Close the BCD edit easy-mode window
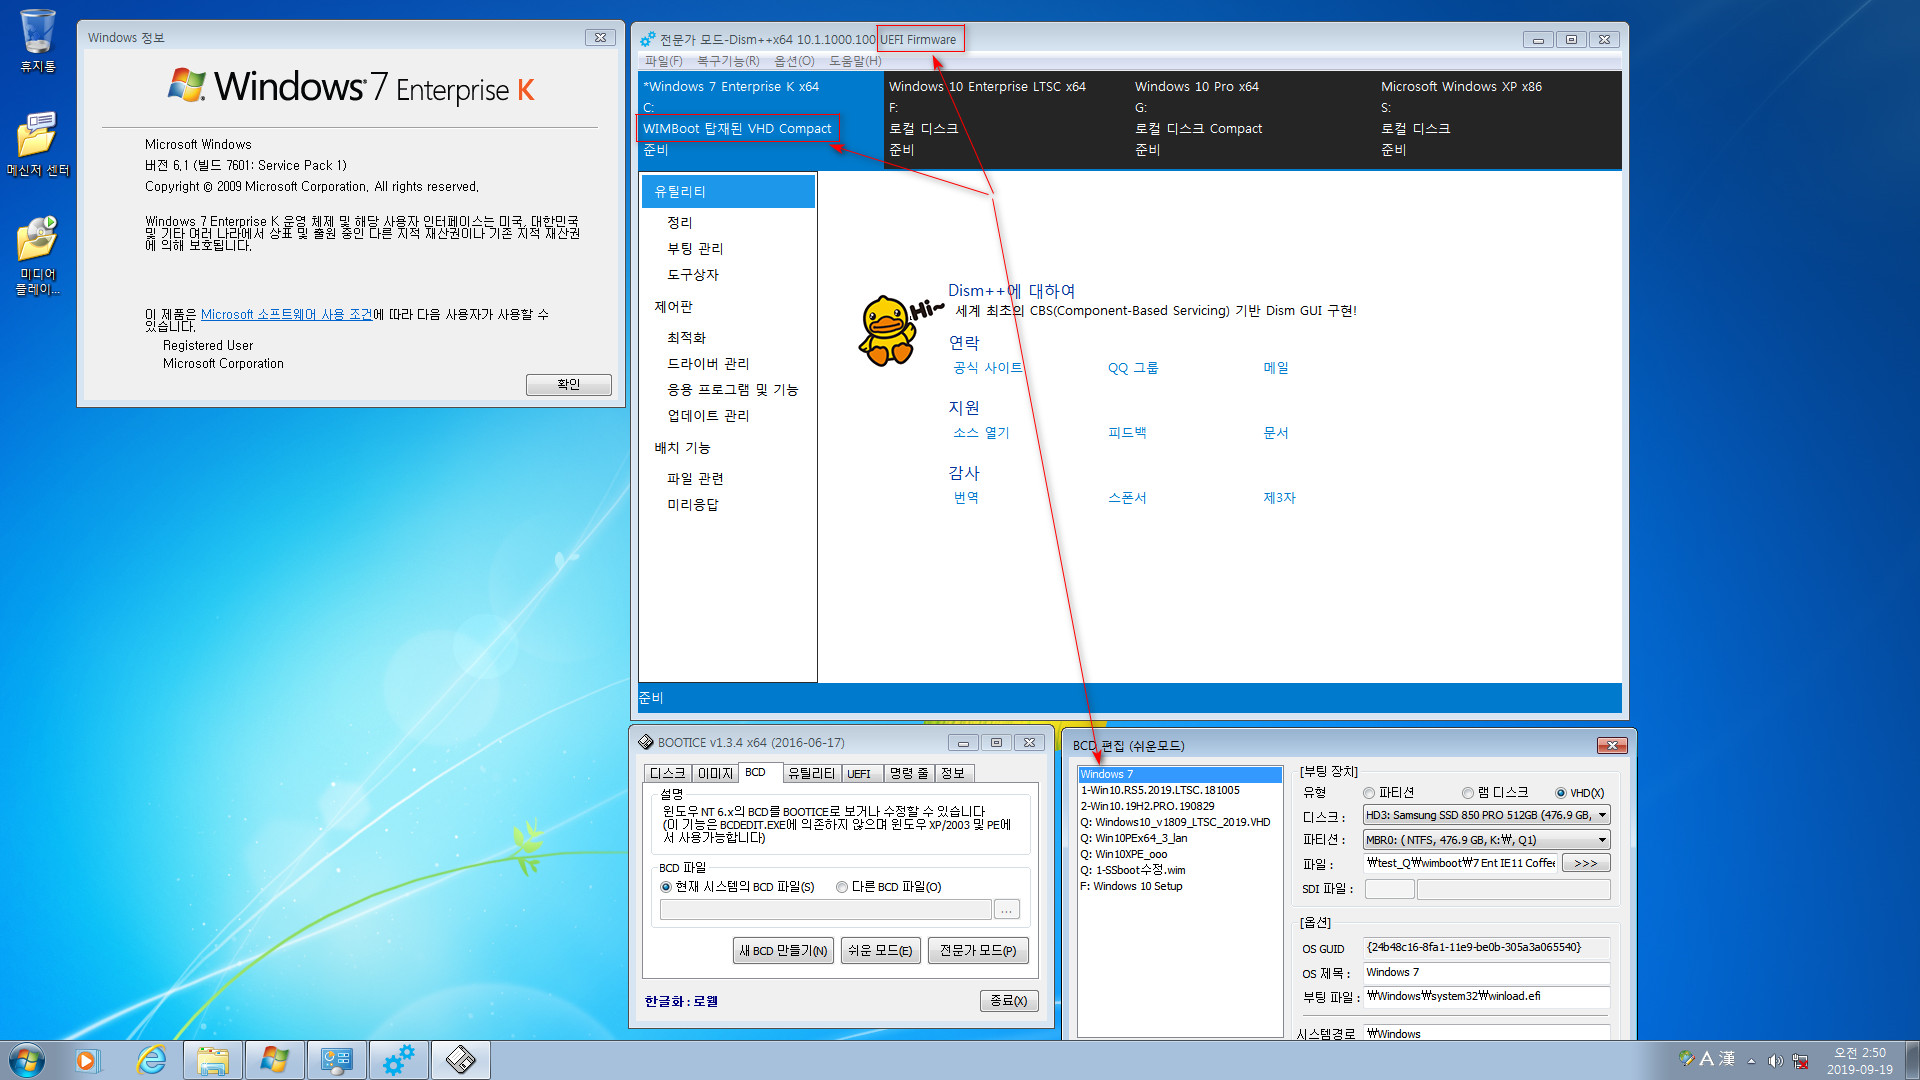 (x=1612, y=745)
